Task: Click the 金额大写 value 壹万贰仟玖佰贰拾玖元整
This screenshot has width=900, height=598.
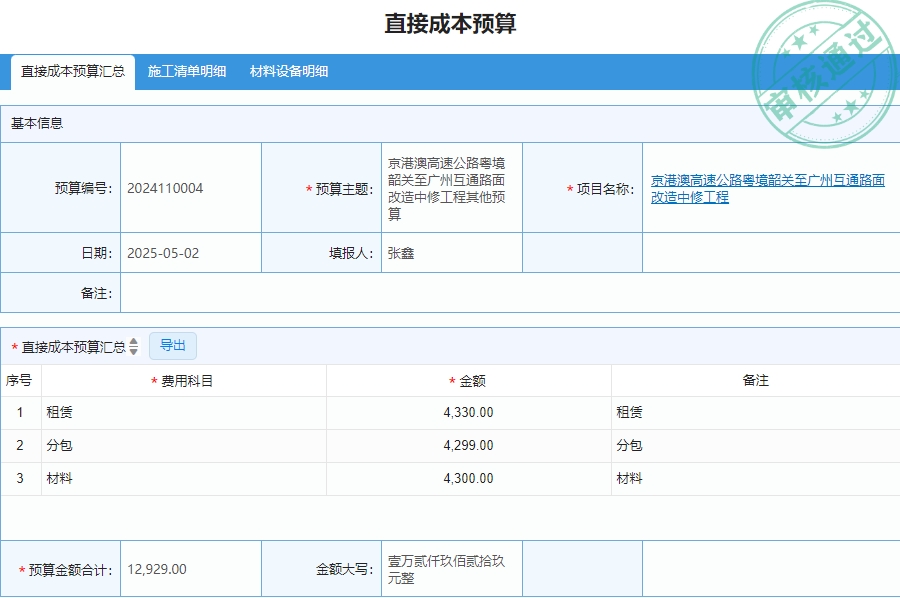Action: click(446, 569)
